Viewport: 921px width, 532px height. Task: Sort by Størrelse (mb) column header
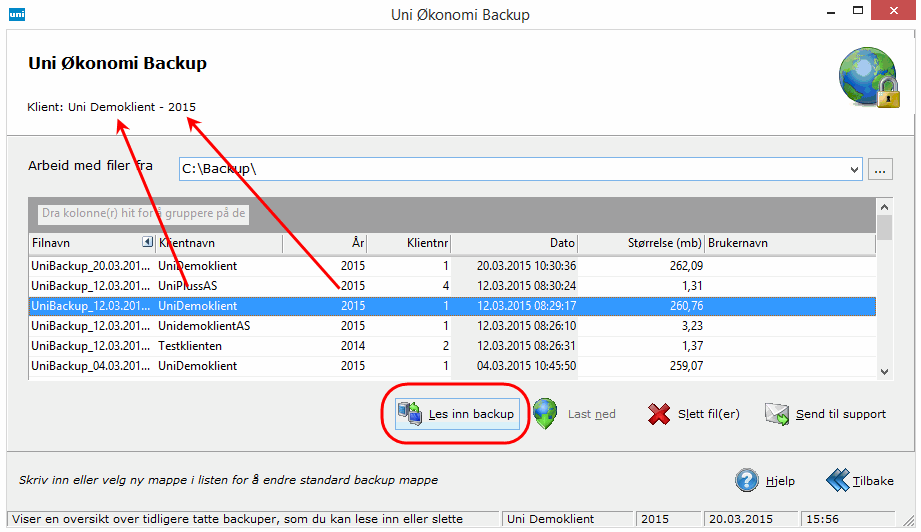click(x=641, y=243)
